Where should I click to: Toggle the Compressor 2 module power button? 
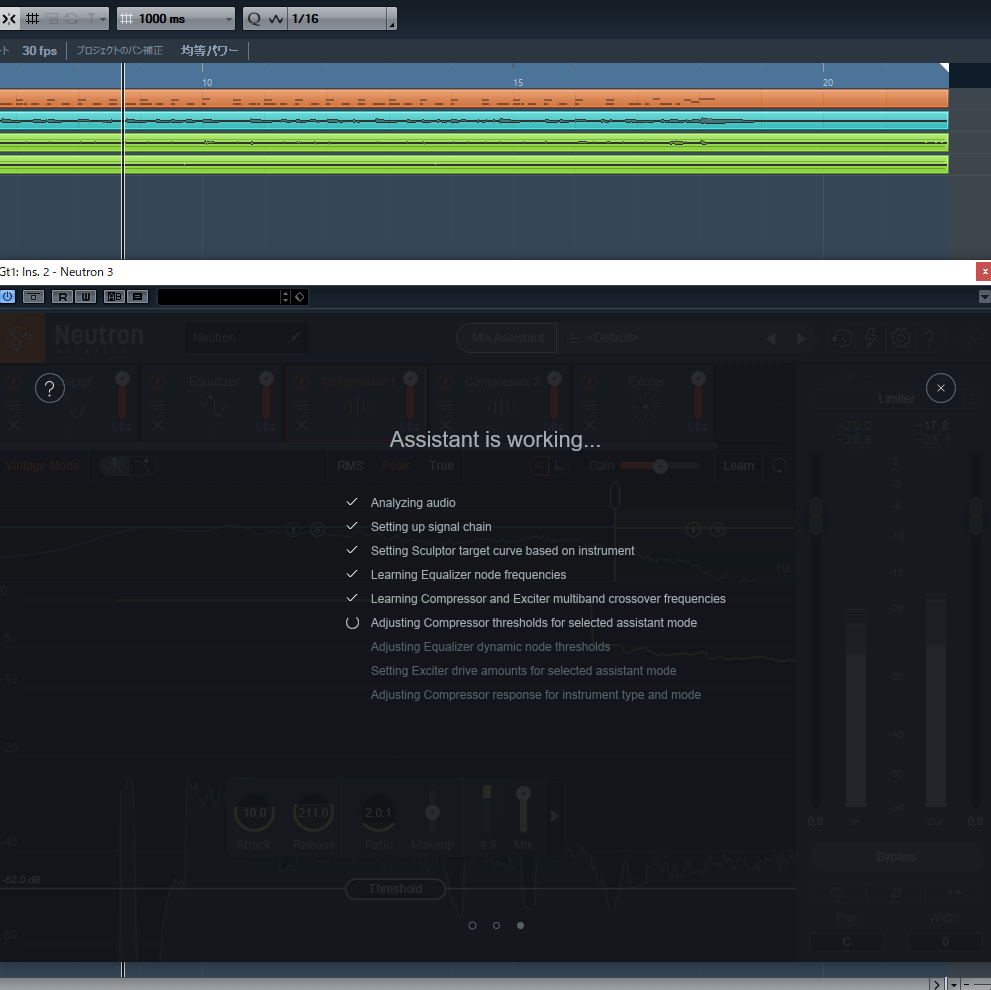(x=446, y=382)
